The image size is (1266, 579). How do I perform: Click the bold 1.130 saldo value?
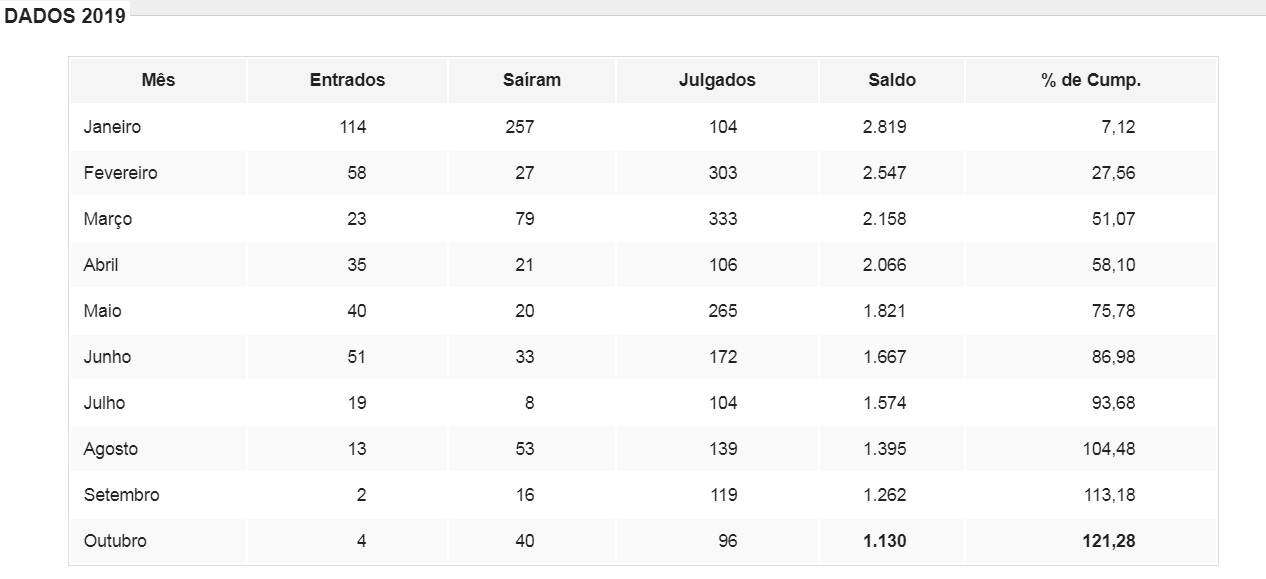(884, 541)
